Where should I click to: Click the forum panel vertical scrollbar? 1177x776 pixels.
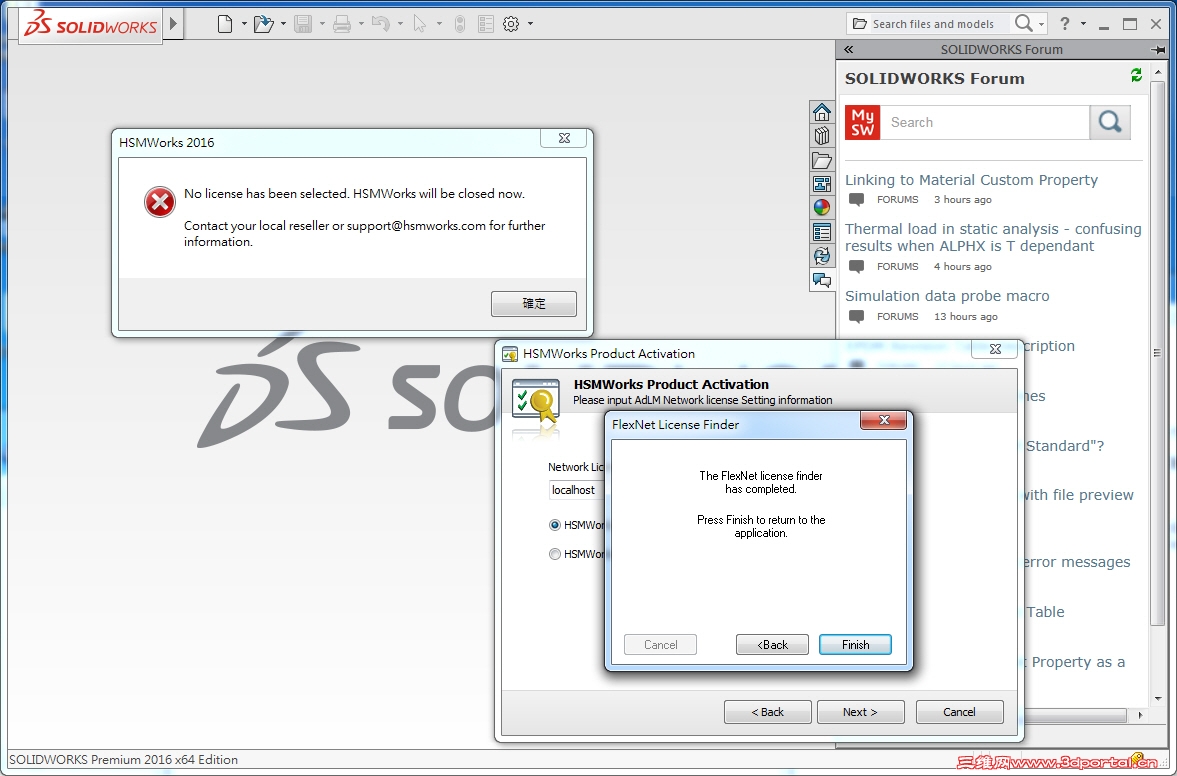coord(1157,353)
